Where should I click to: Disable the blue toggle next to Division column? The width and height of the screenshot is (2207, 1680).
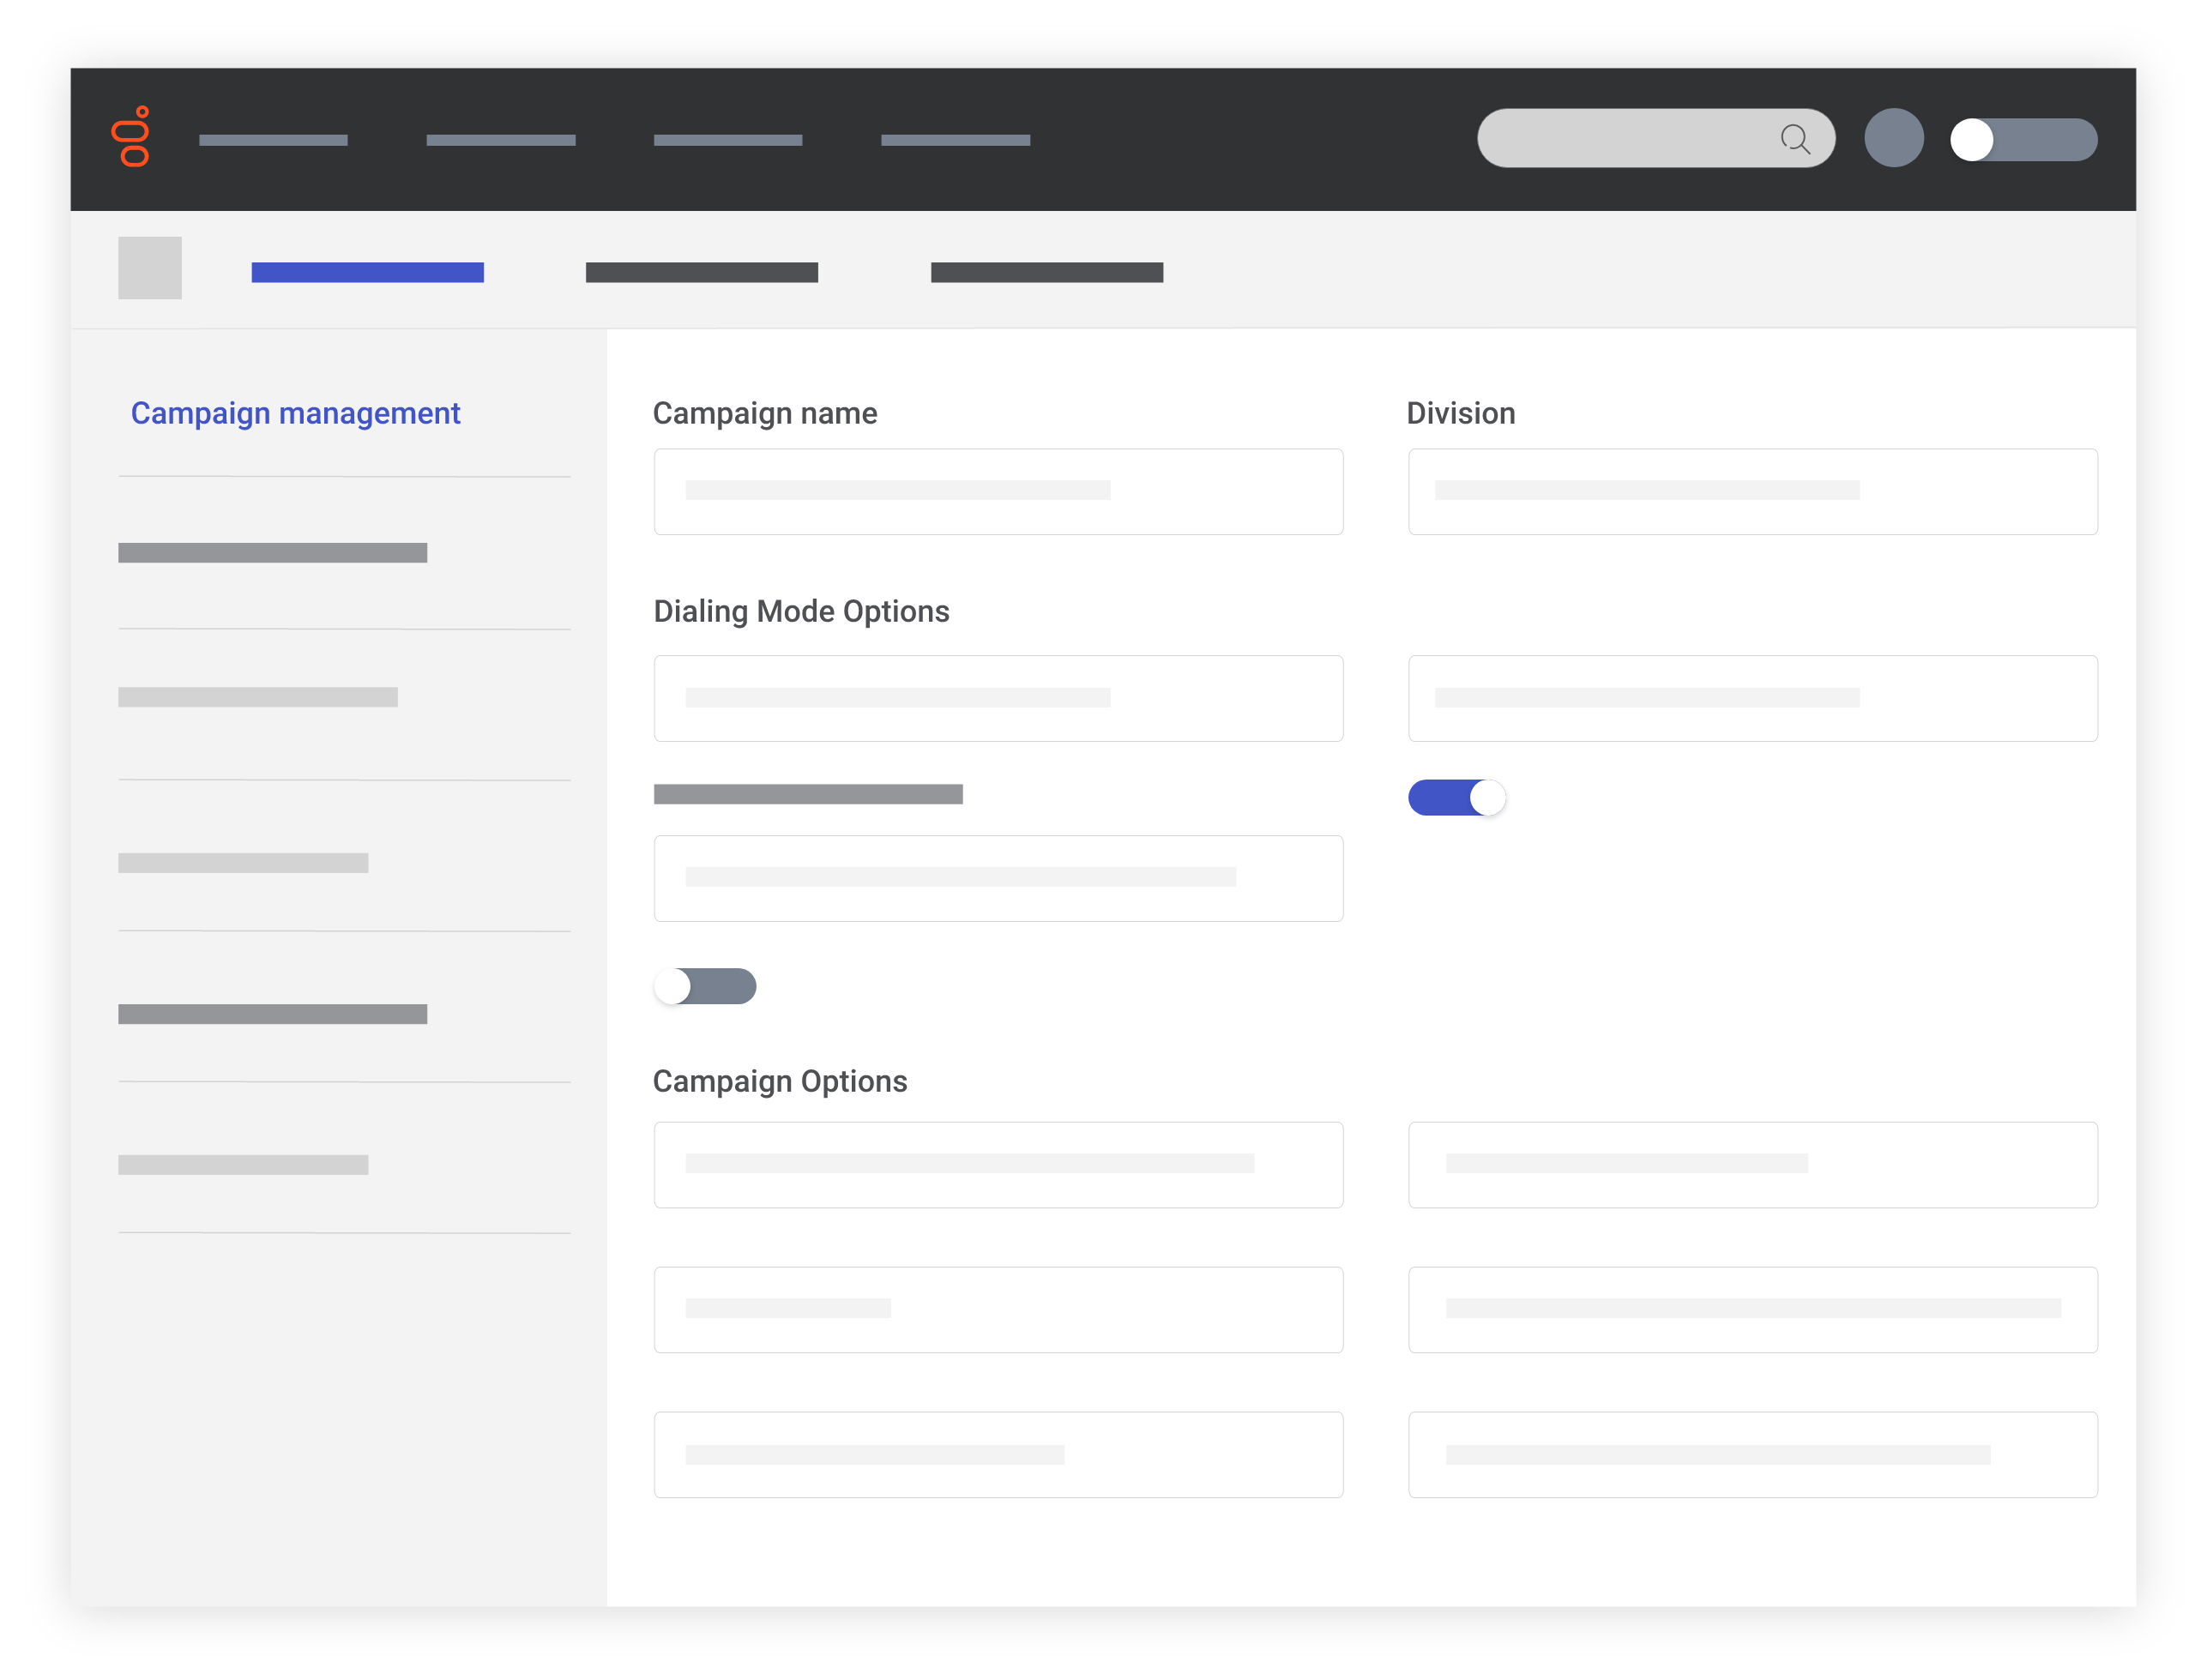1456,797
